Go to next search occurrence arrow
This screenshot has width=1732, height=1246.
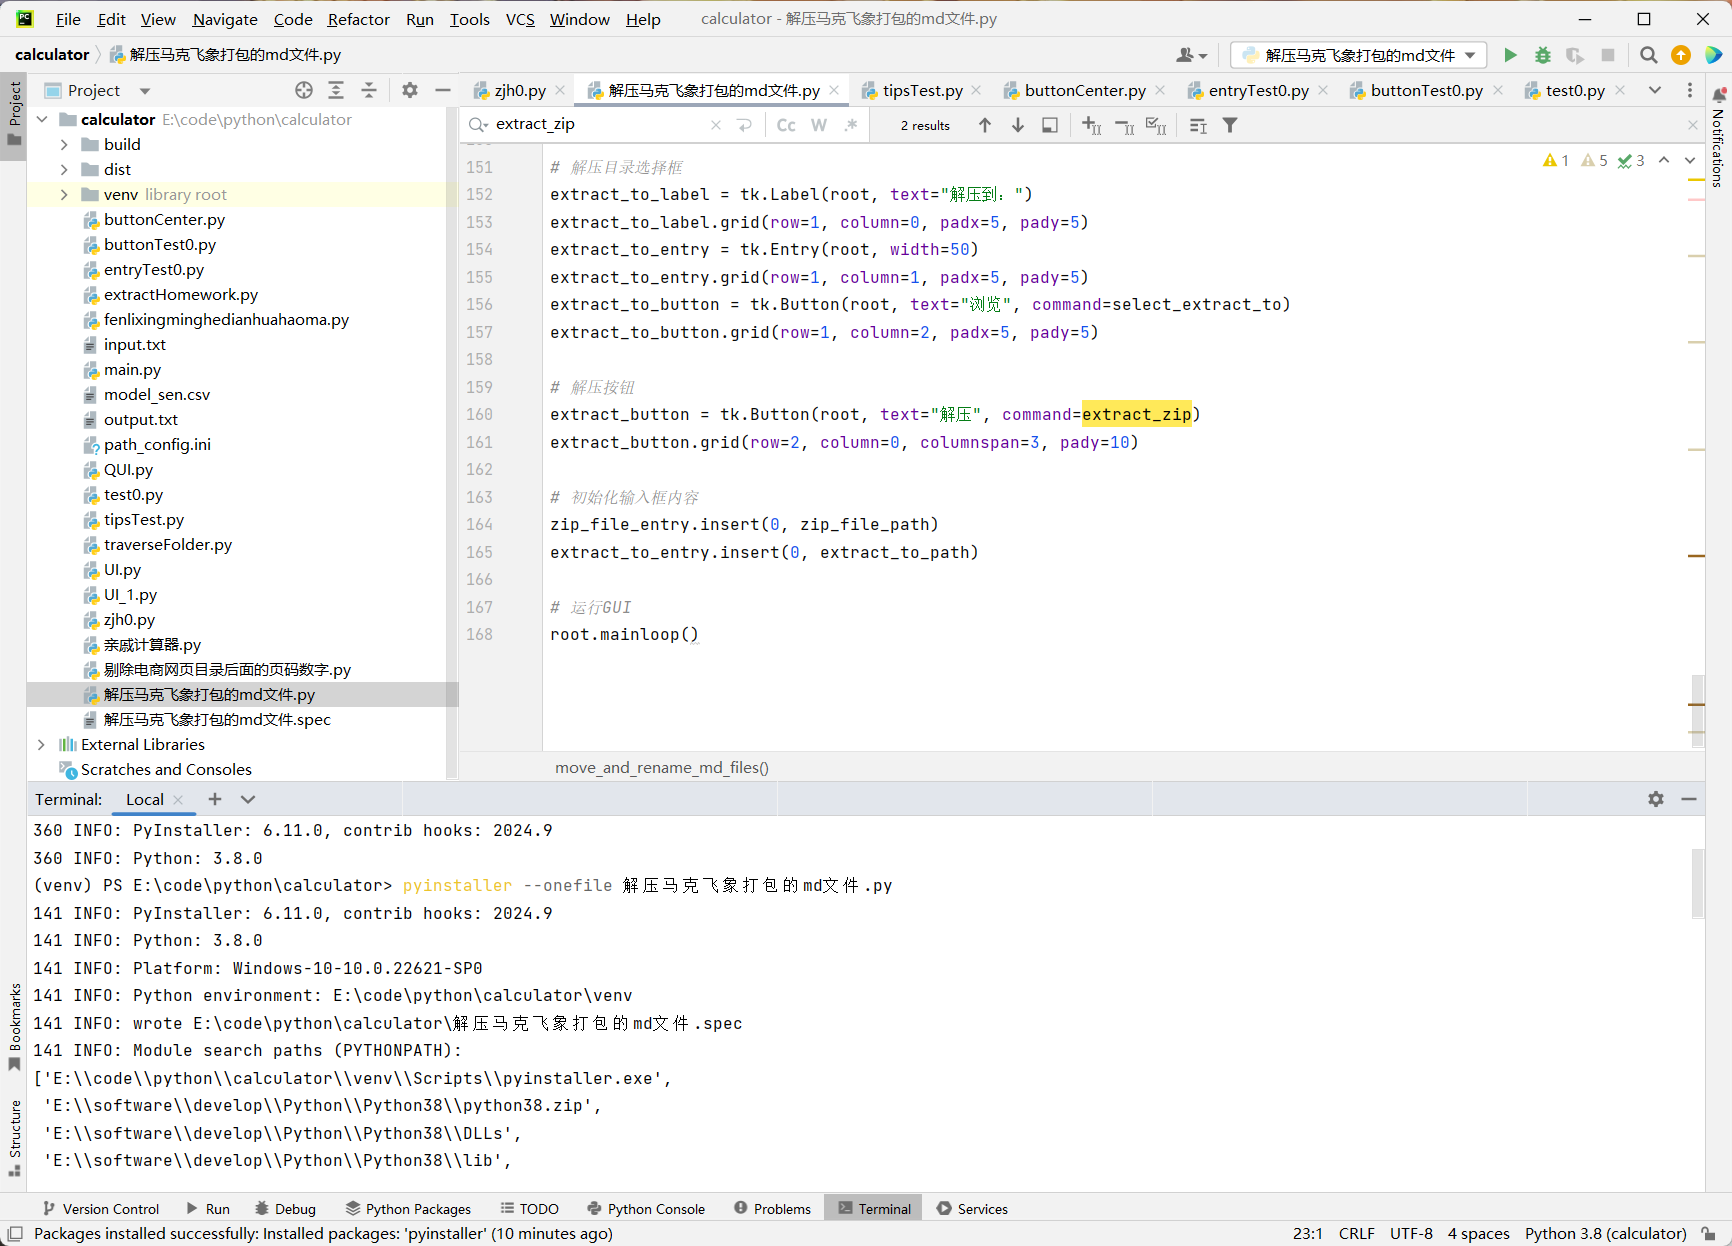[1018, 125]
